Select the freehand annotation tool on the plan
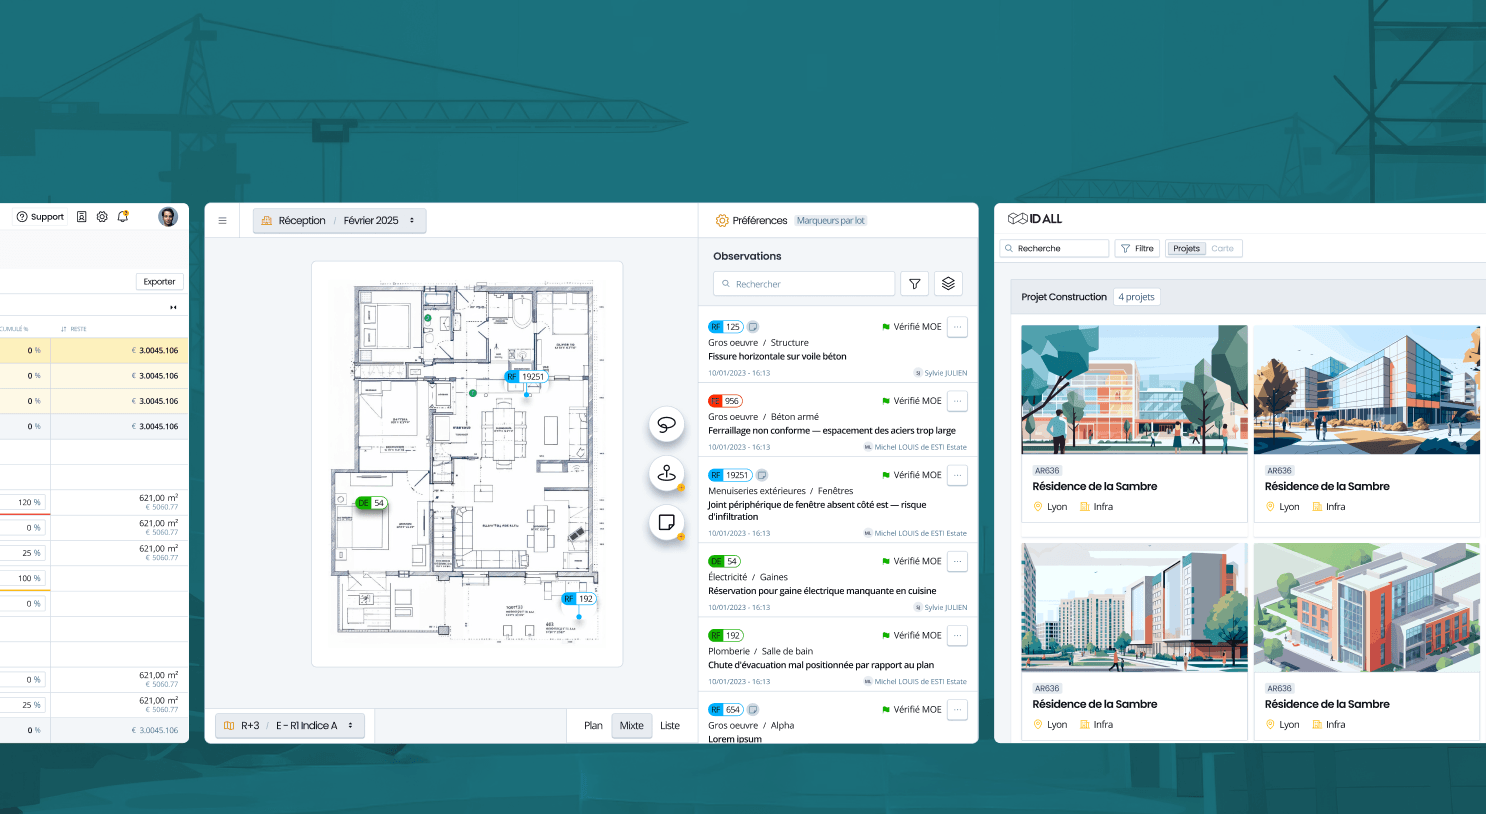1486x814 pixels. pyautogui.click(x=667, y=424)
